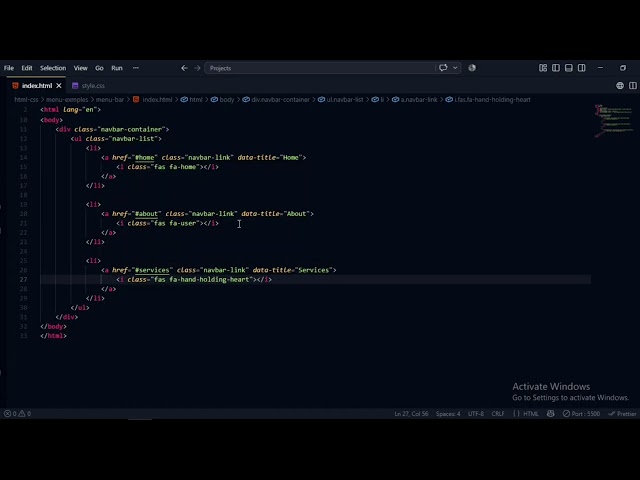Click the curly braces status icon
640x480 pixels.
tap(516, 413)
